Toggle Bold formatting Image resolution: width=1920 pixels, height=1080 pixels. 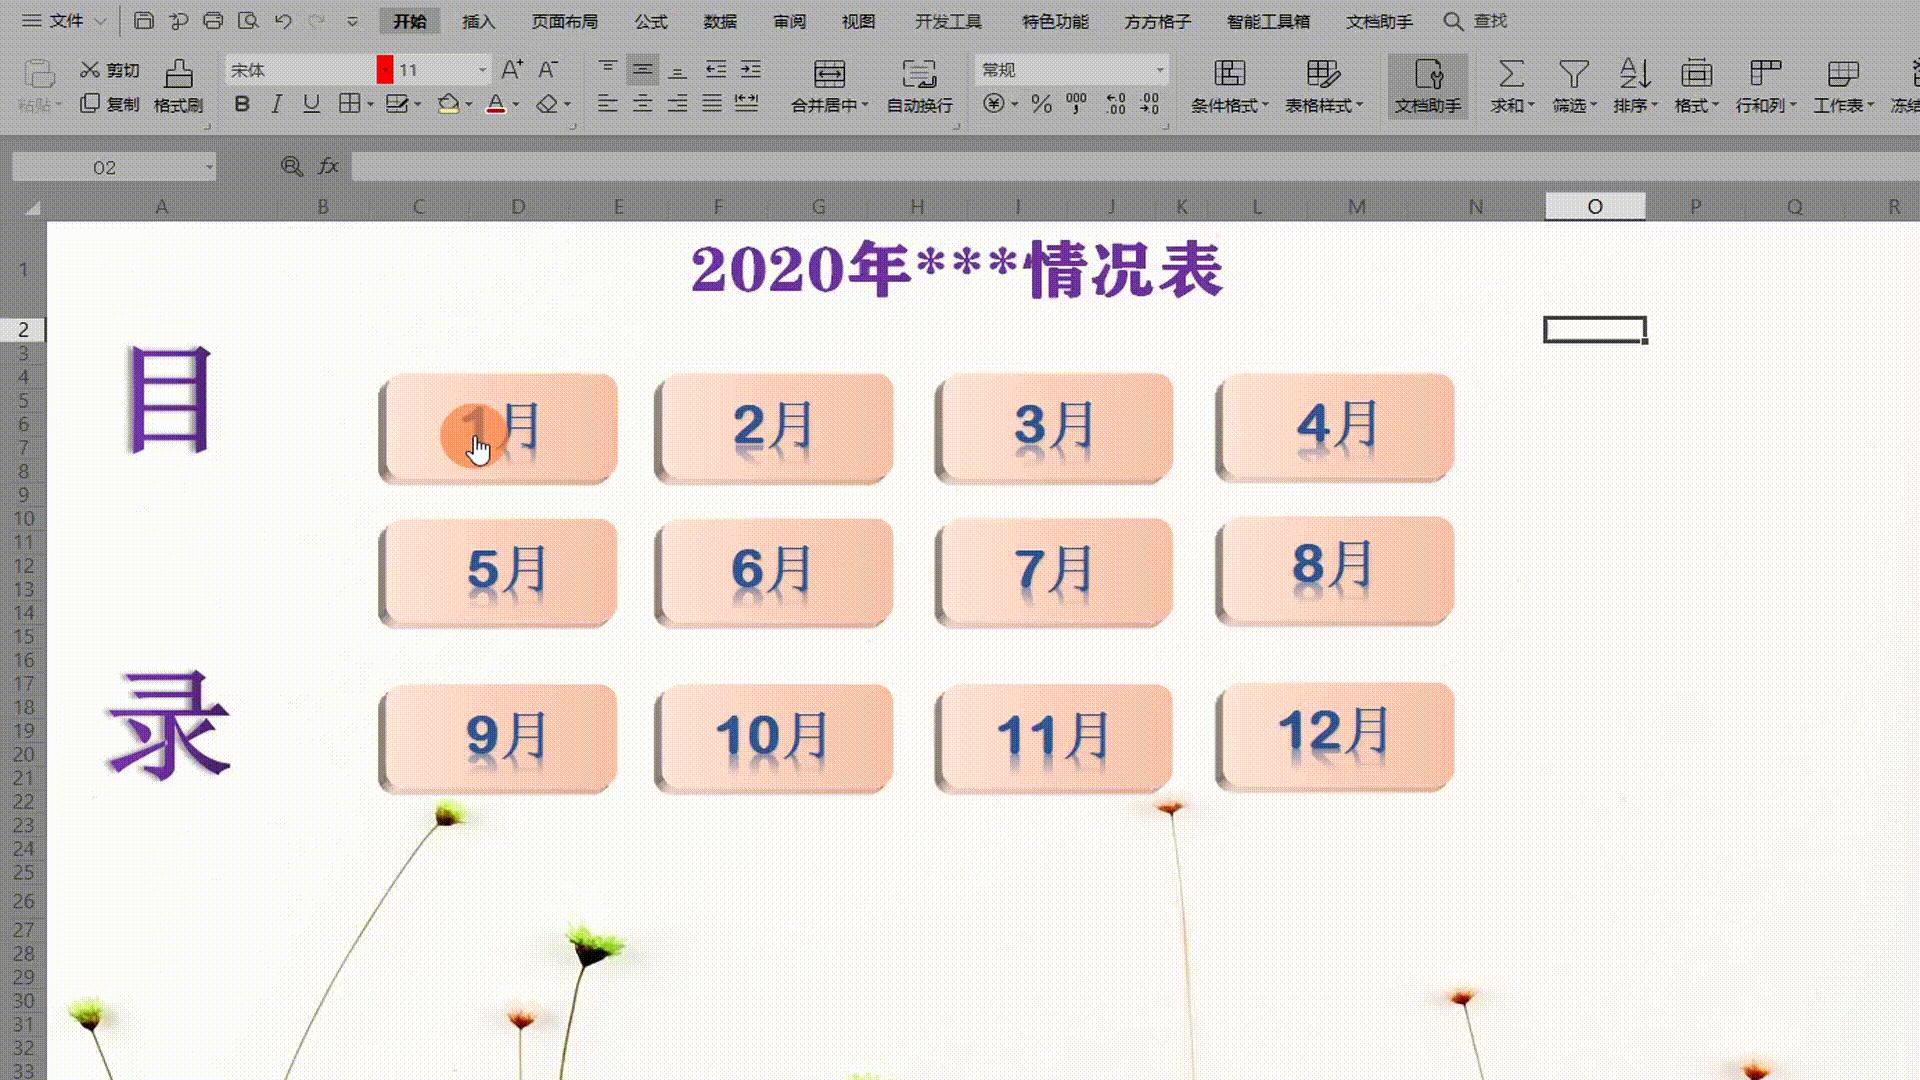click(x=242, y=104)
